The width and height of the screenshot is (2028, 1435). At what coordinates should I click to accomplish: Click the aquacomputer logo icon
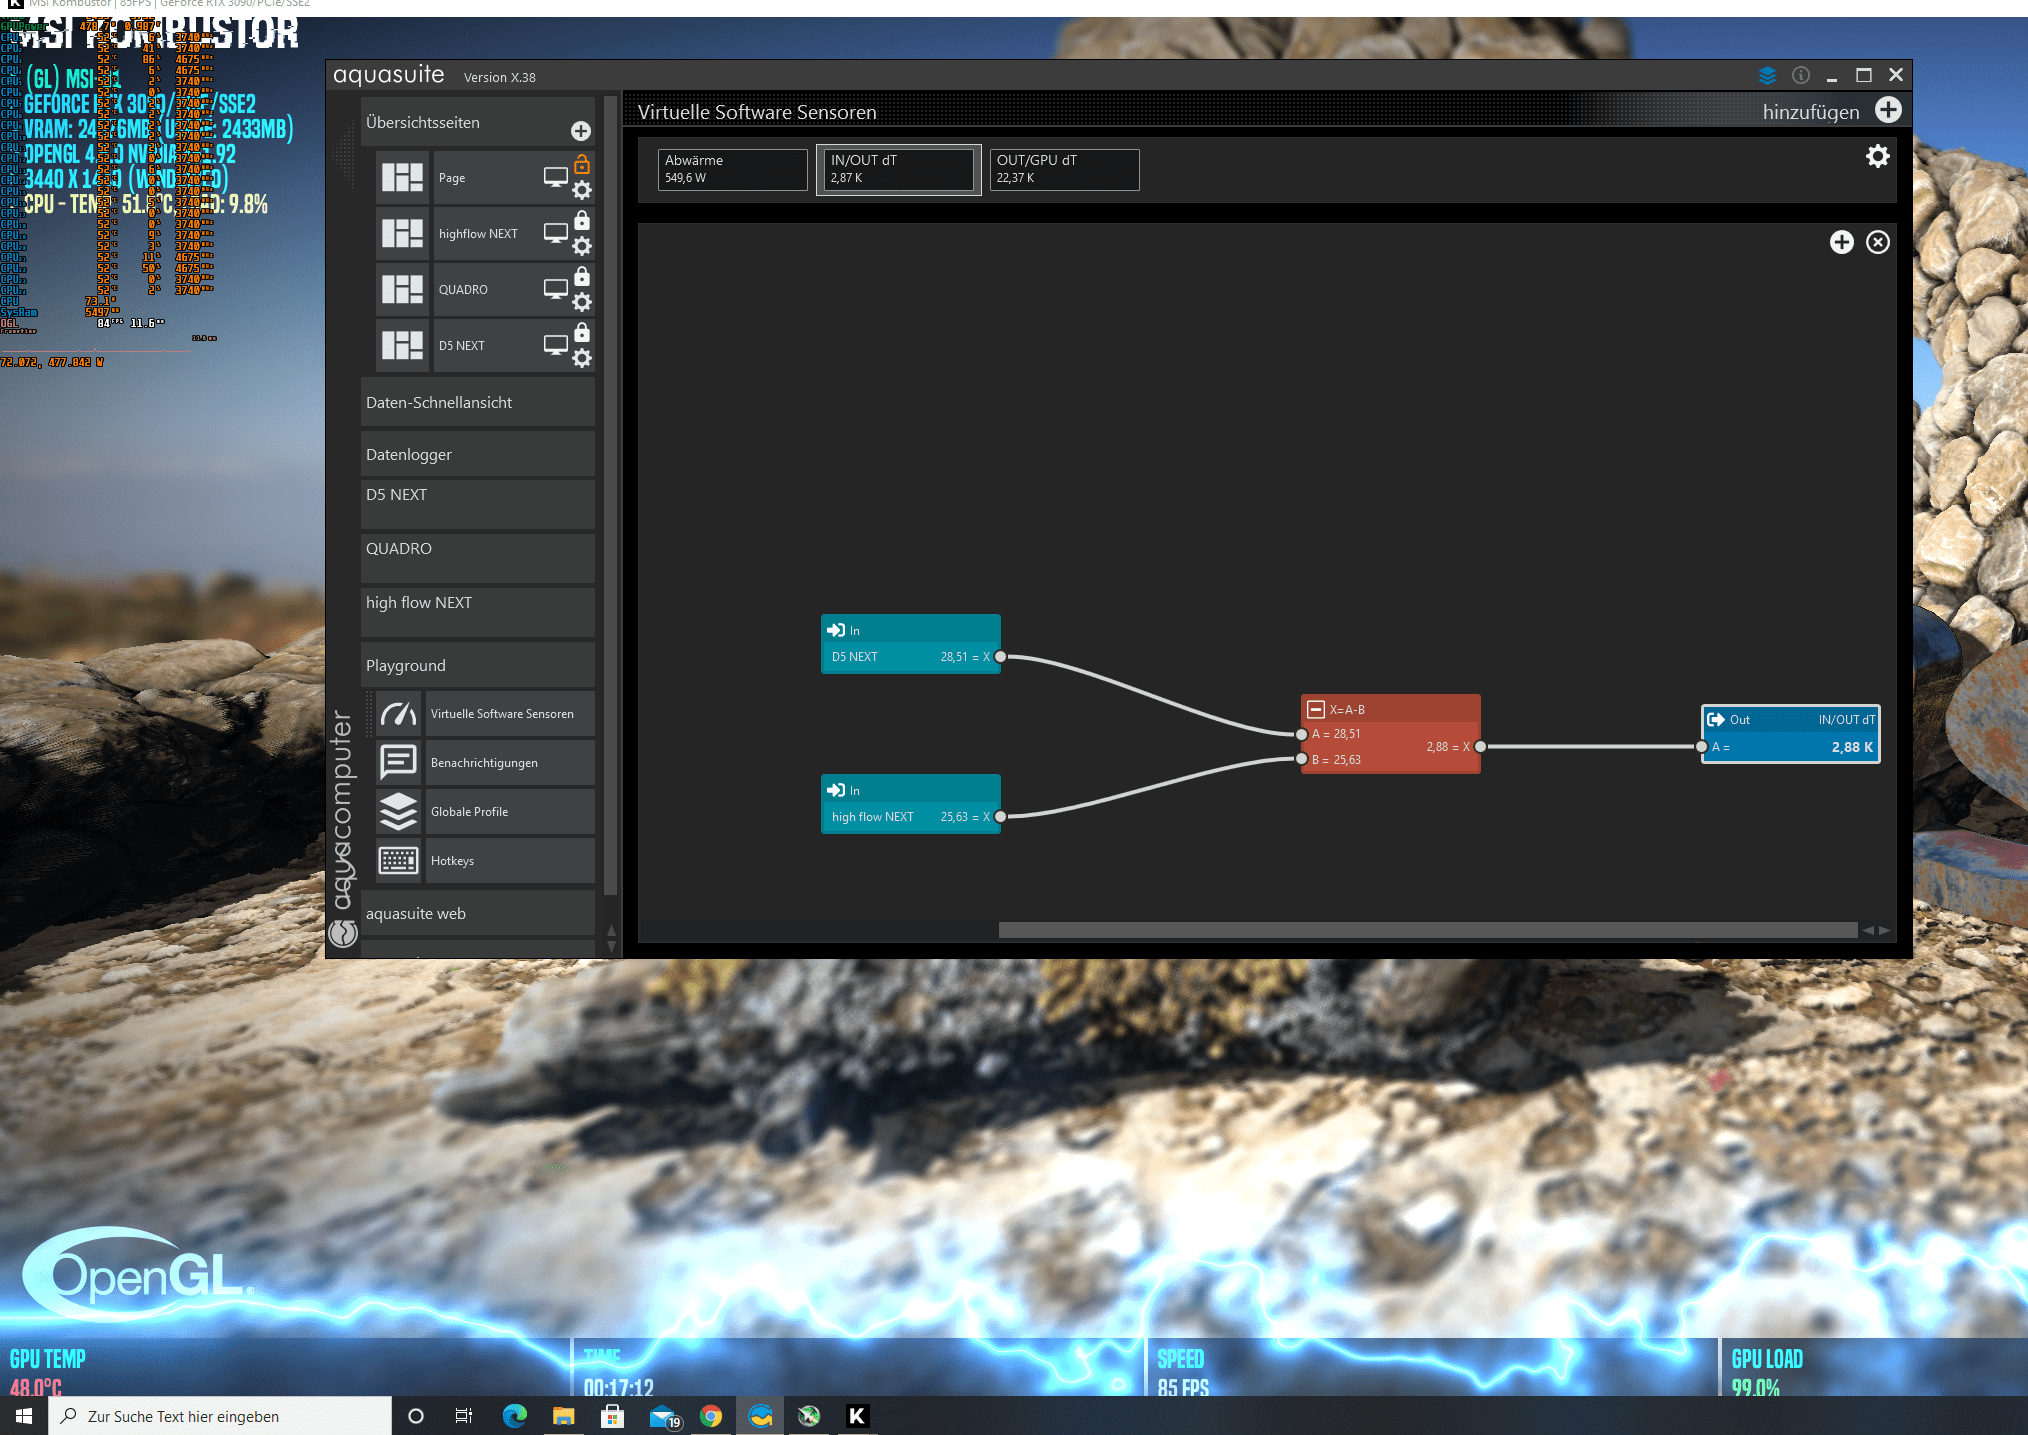pyautogui.click(x=343, y=933)
